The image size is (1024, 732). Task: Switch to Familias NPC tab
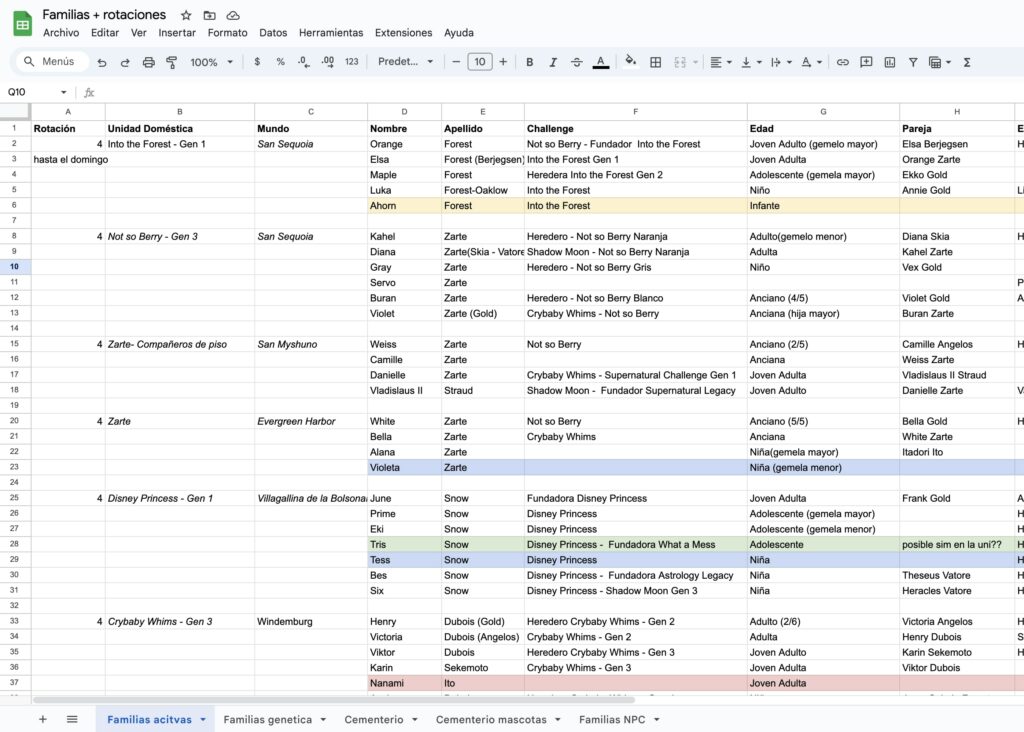click(612, 719)
